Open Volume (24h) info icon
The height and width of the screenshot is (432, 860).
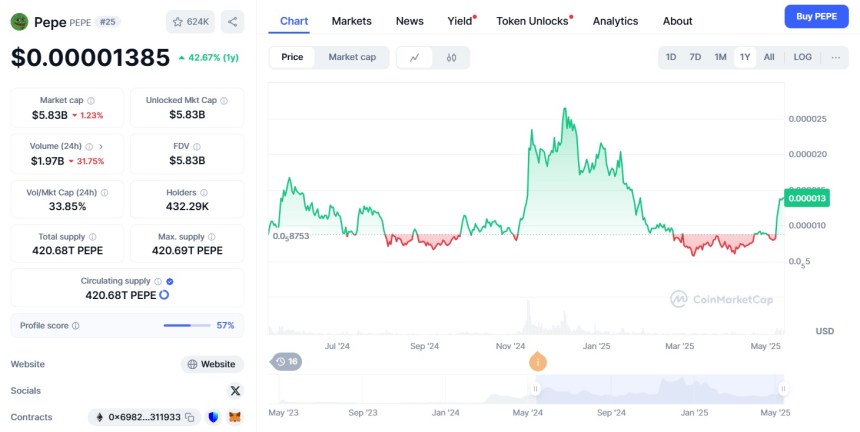(x=89, y=146)
